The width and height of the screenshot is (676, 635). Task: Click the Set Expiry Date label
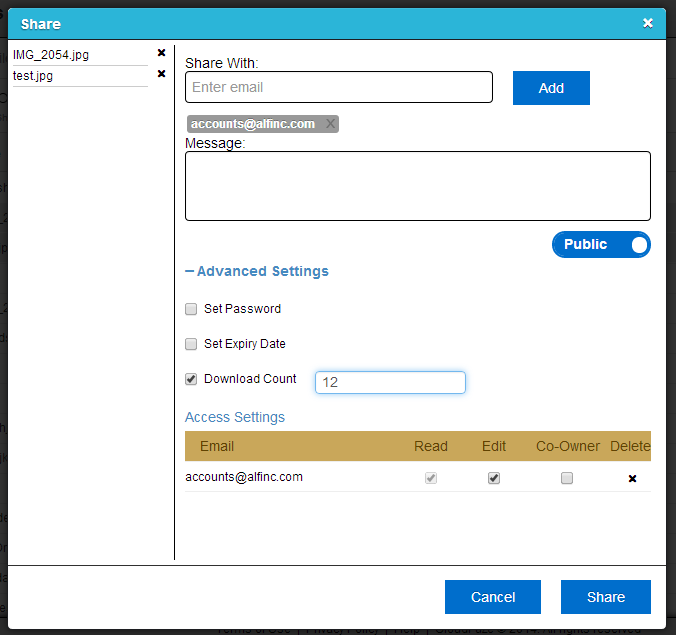coord(244,344)
